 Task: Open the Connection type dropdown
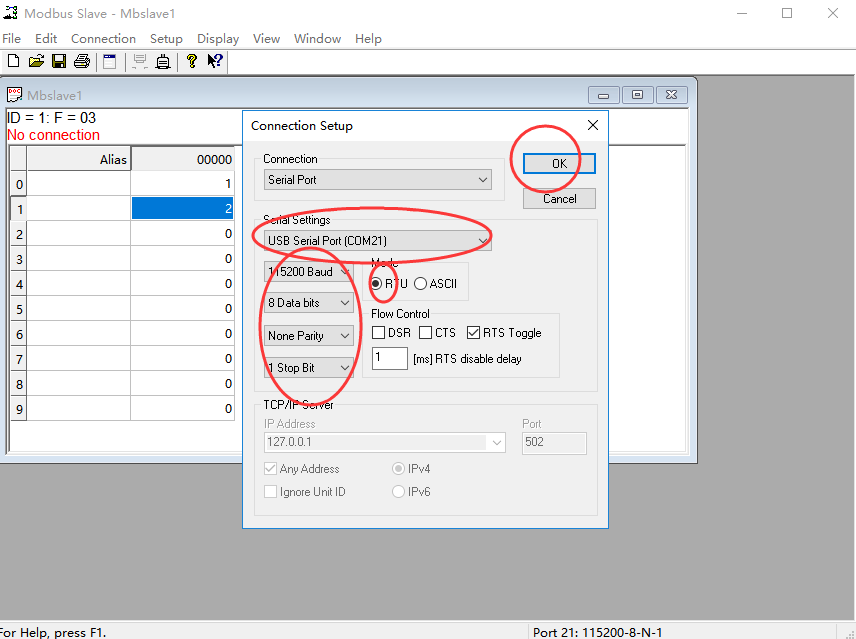coord(377,180)
